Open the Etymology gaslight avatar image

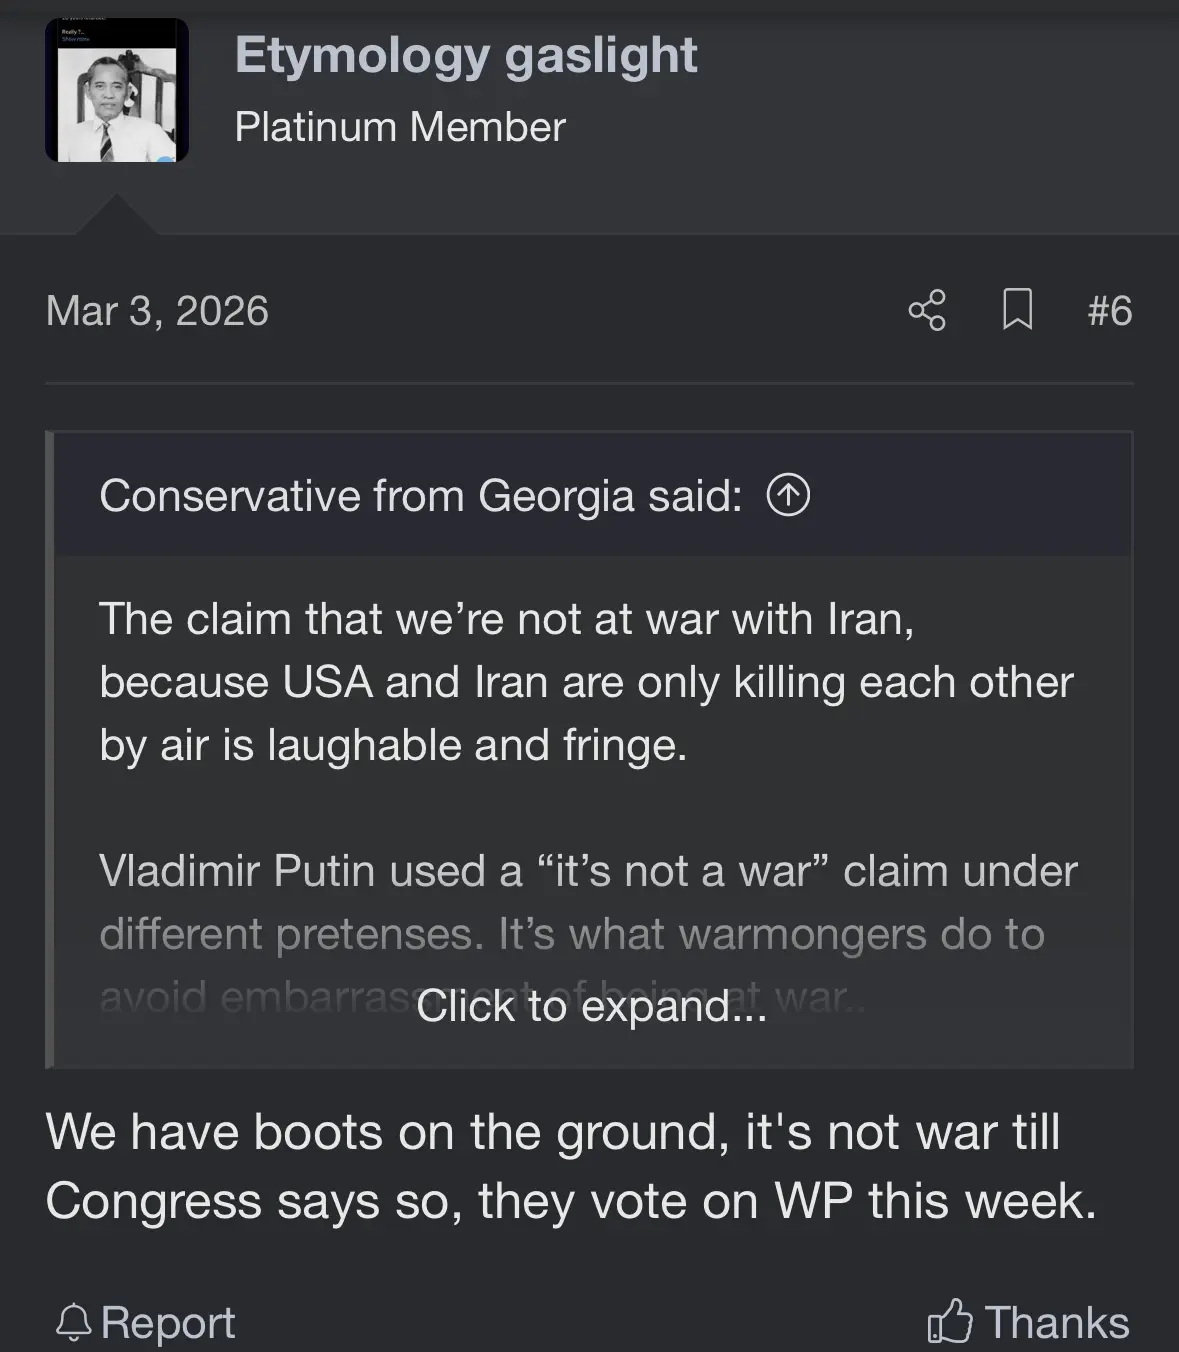point(117,91)
